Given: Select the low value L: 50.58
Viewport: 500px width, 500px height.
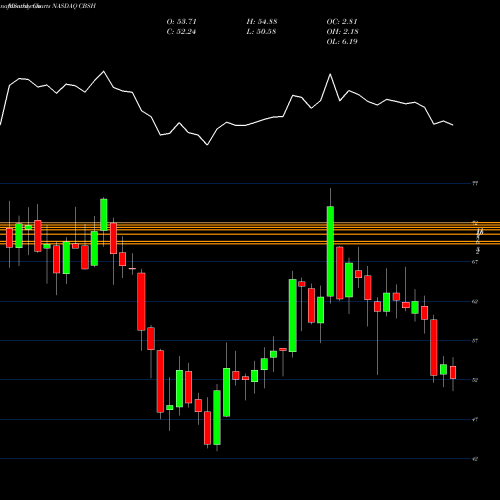Looking at the screenshot, I should 262,32.
